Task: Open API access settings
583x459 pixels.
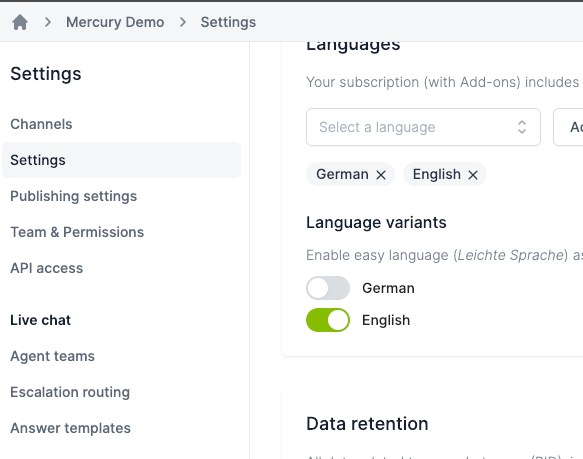Action: (x=46, y=268)
